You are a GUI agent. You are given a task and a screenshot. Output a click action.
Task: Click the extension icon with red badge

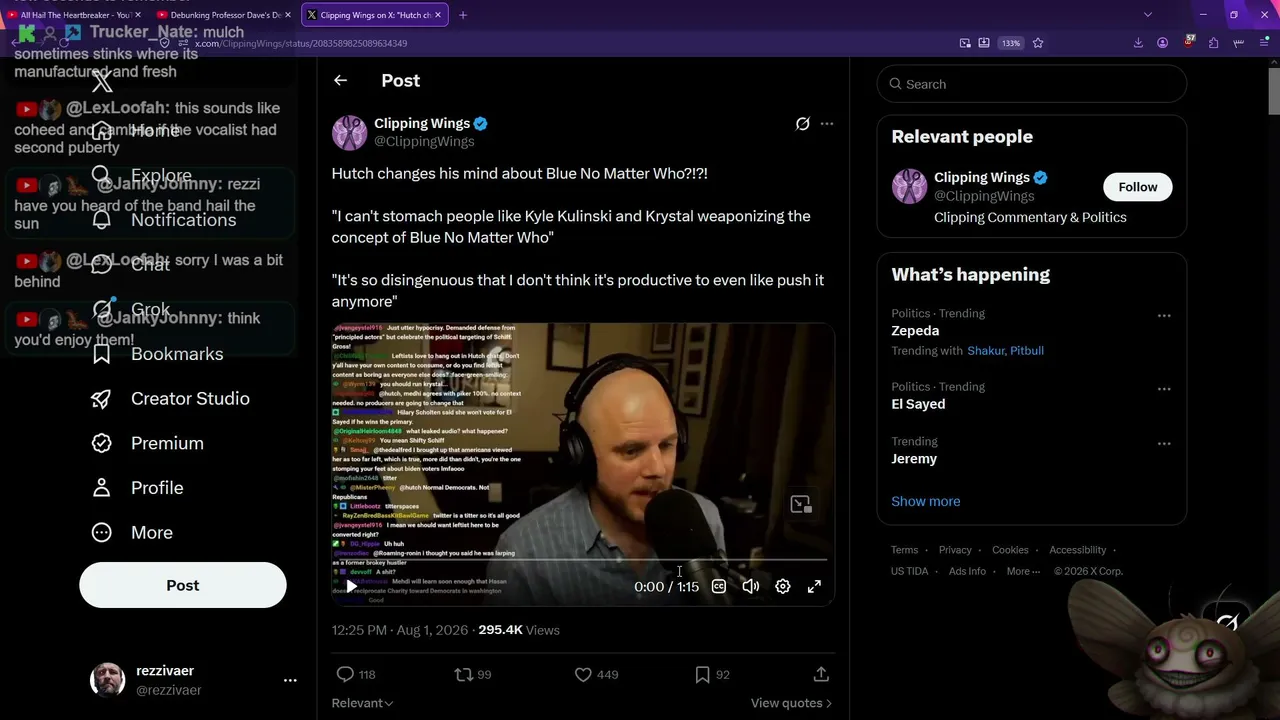tap(1188, 43)
